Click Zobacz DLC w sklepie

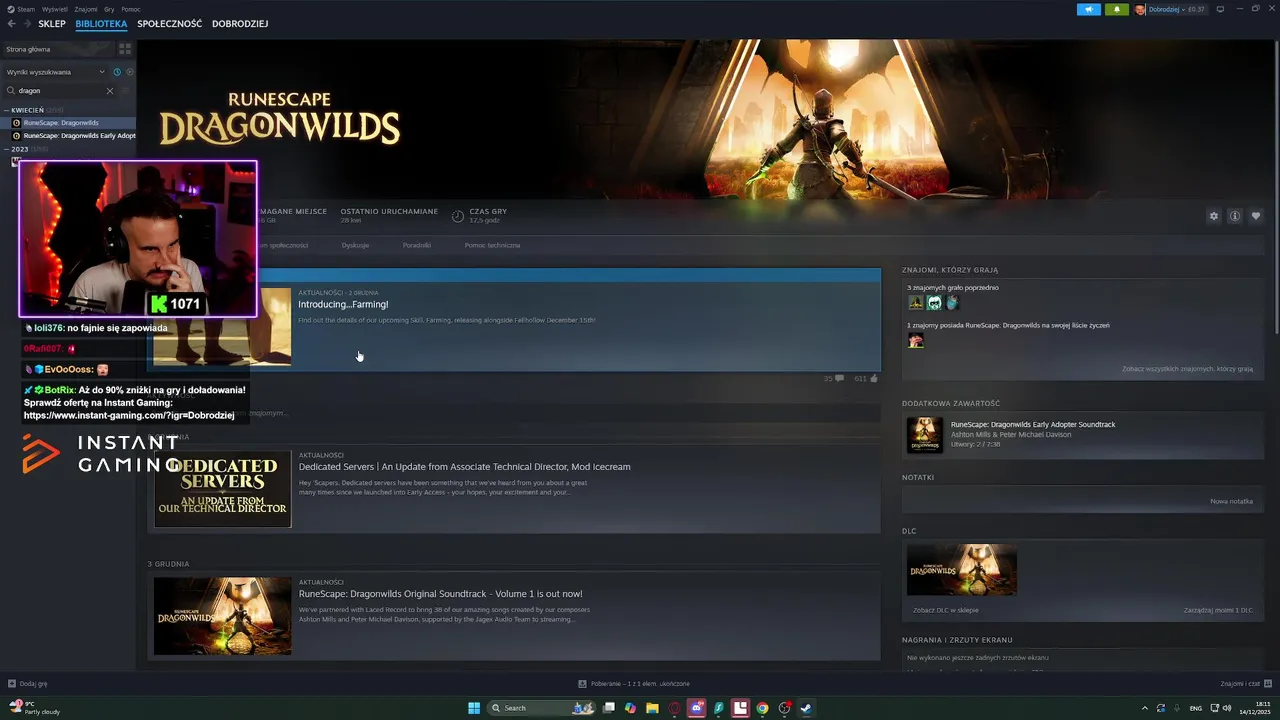[x=946, y=610]
